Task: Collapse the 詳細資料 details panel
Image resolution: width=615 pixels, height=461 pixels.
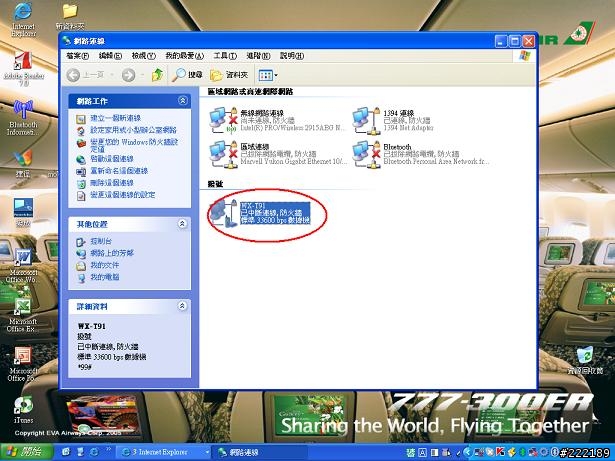Action: tap(182, 306)
